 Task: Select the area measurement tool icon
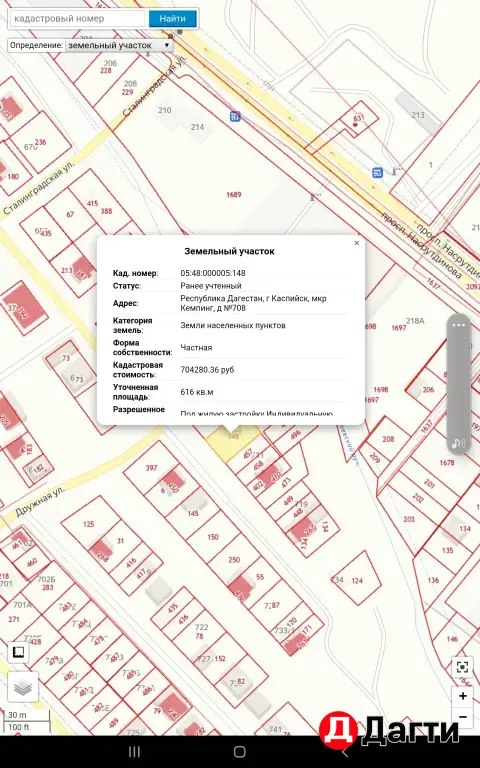coord(18,652)
